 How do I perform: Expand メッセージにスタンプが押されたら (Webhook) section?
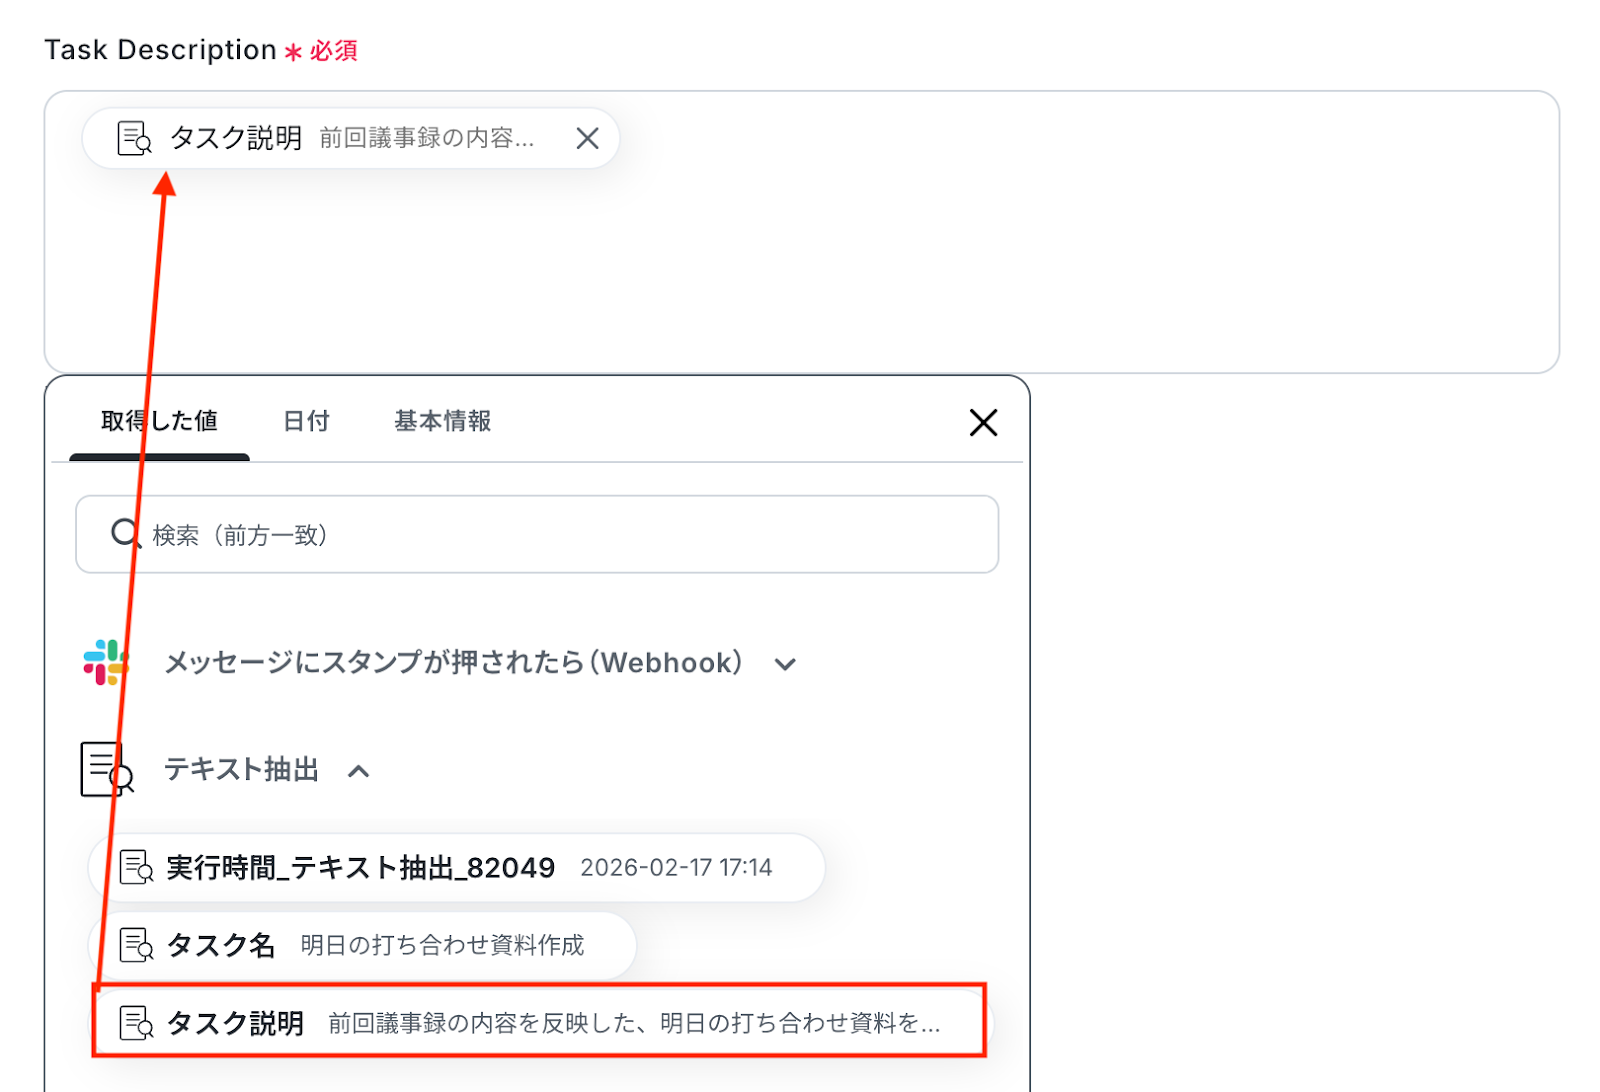(x=785, y=664)
